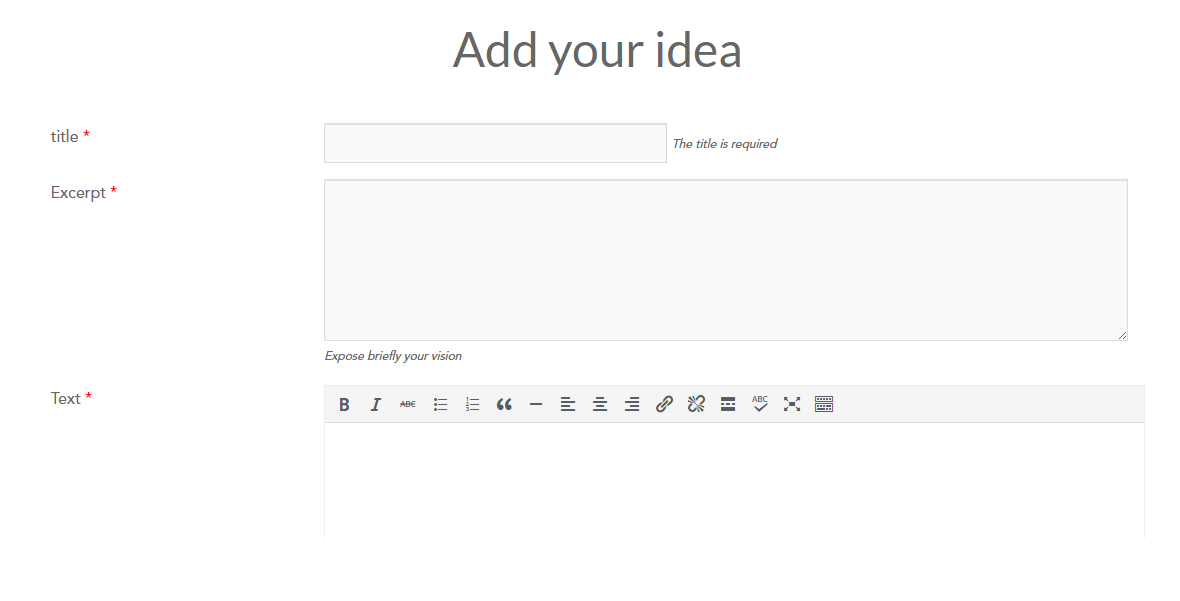Align text center

click(x=600, y=405)
